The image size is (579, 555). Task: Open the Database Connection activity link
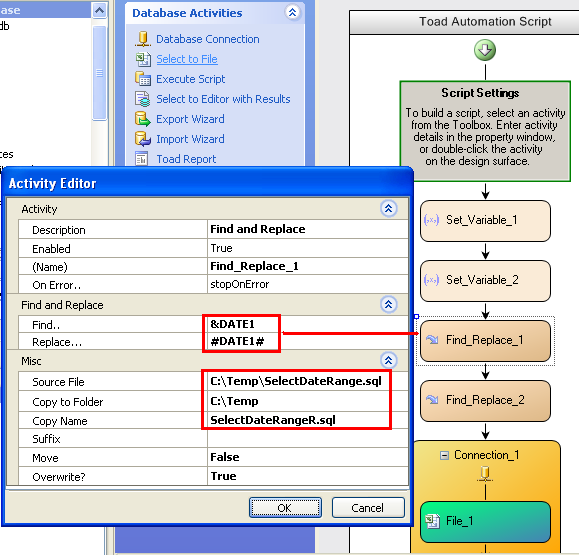coord(208,39)
